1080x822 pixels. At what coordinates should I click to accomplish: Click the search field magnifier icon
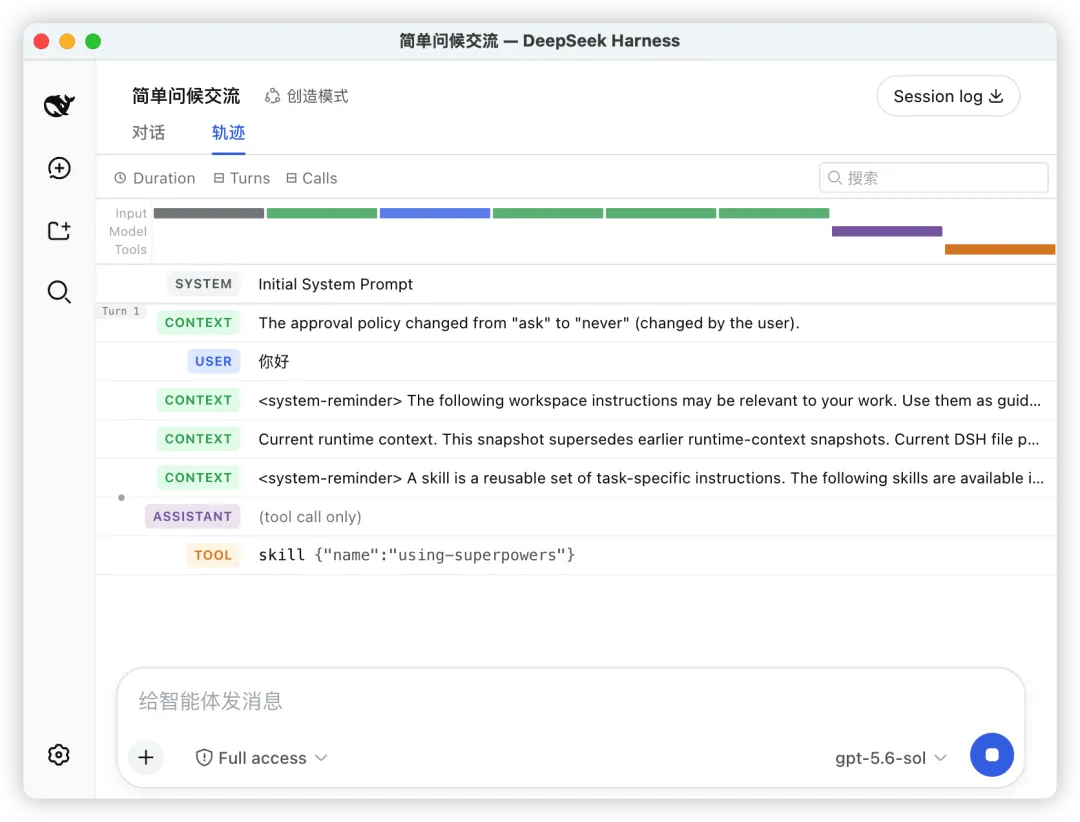tap(835, 178)
